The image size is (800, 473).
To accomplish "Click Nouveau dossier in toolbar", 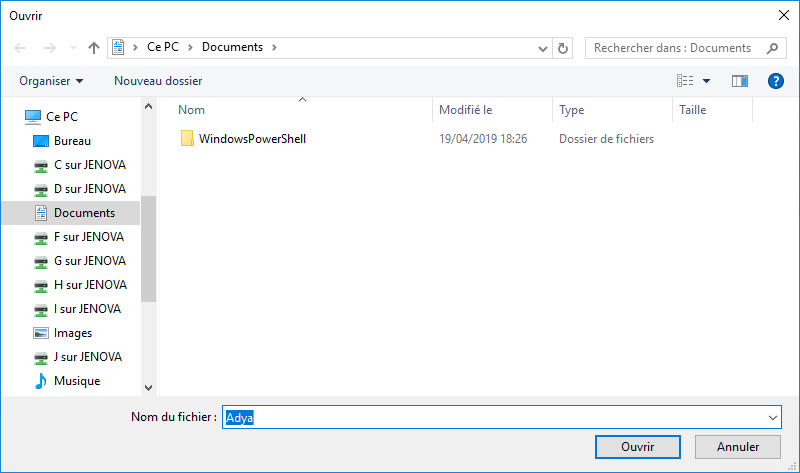I will (x=158, y=80).
